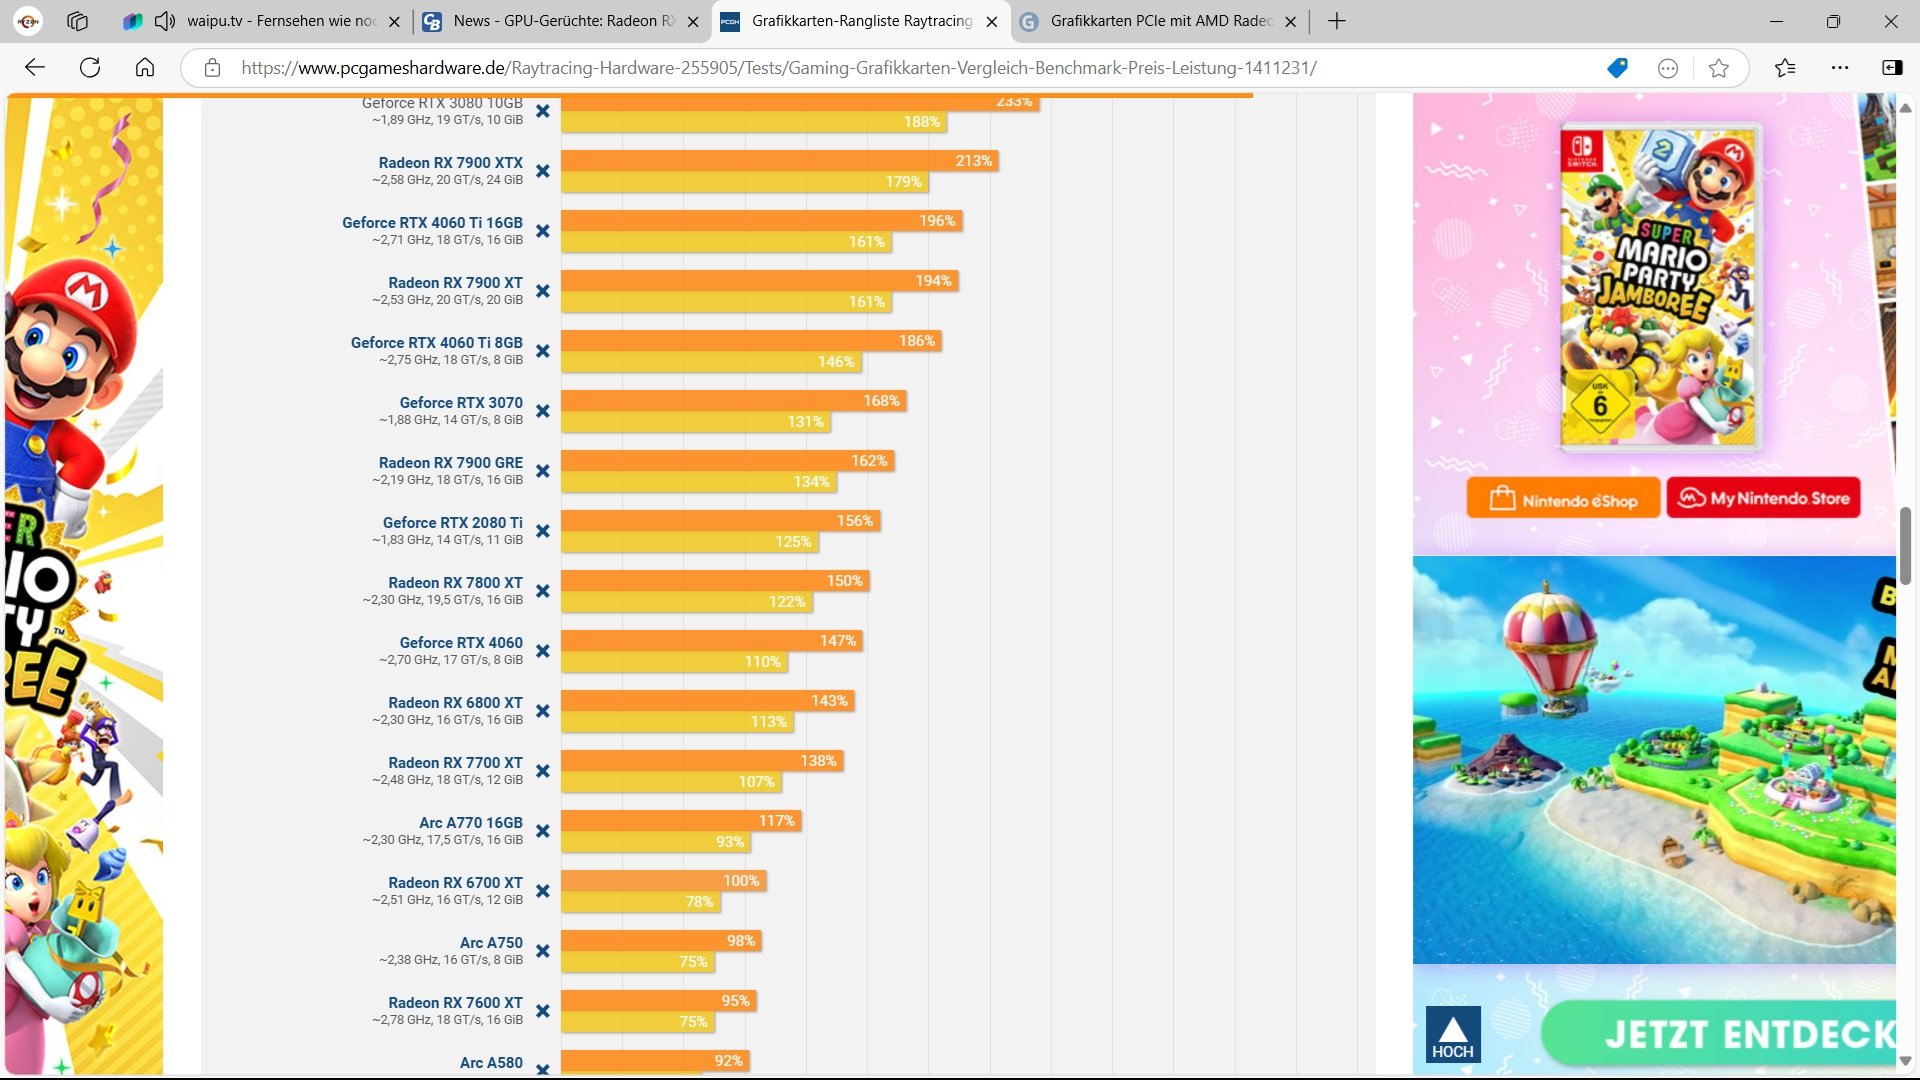Go to the browser home page
The image size is (1922, 1080).
click(x=145, y=68)
